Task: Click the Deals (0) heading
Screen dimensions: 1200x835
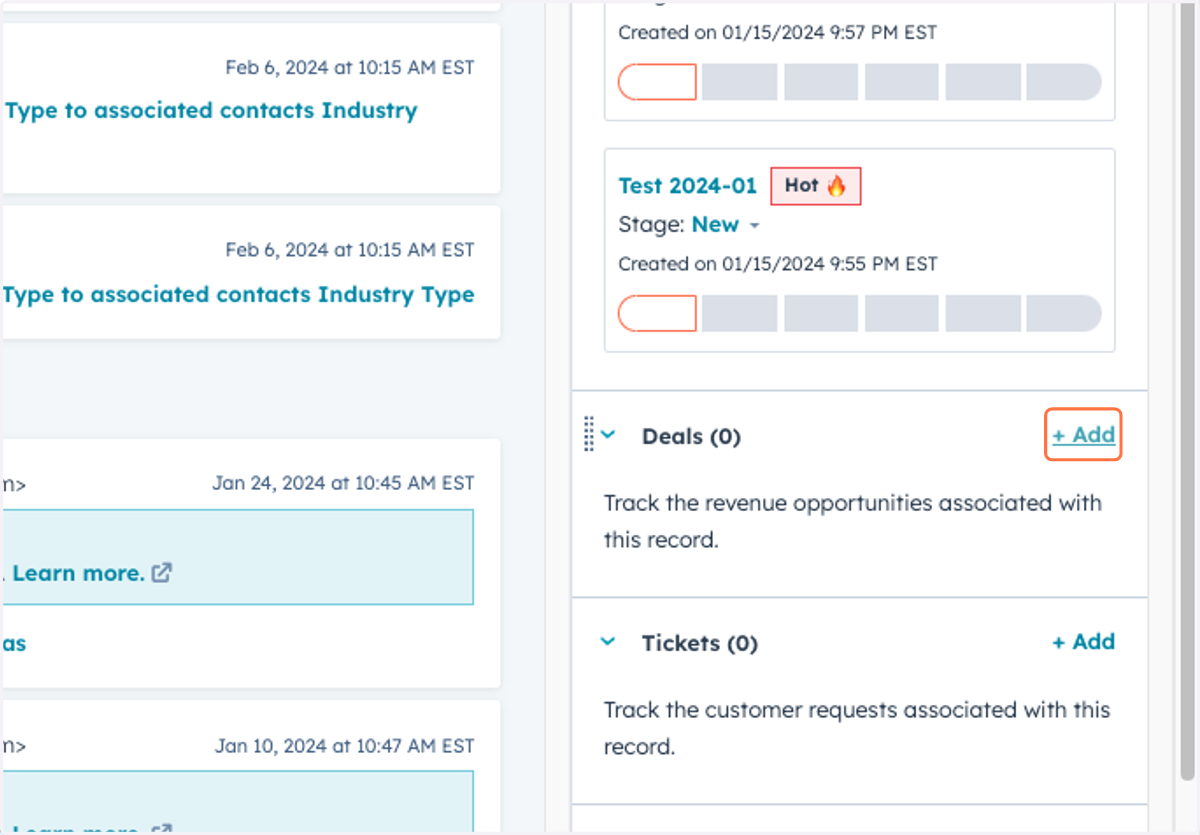Action: point(691,436)
